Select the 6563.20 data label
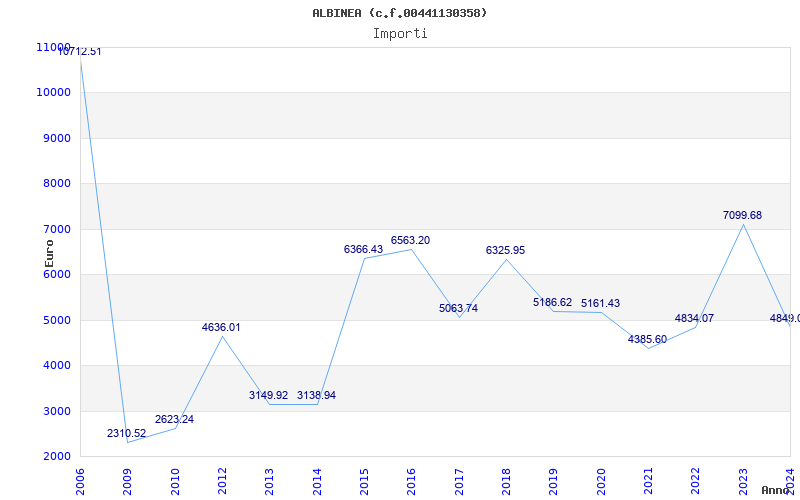Image resolution: width=800 pixels, height=500 pixels. click(411, 240)
